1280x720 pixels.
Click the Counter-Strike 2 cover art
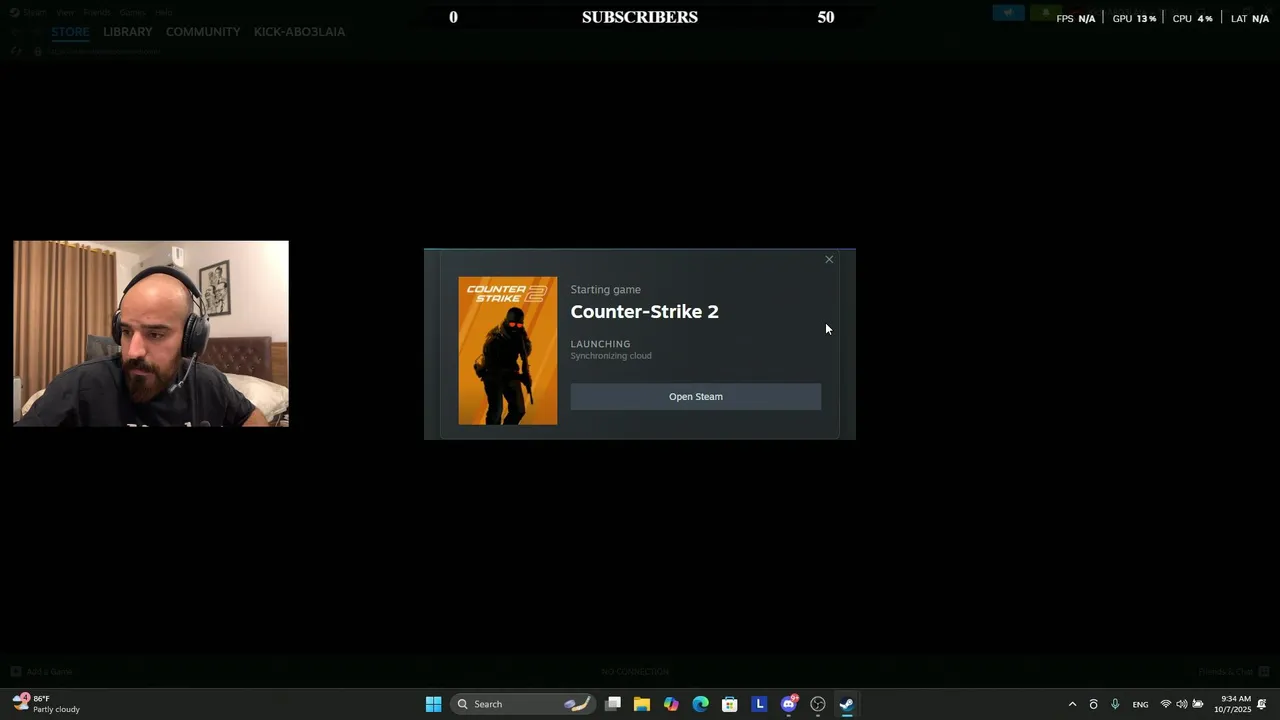tap(508, 351)
